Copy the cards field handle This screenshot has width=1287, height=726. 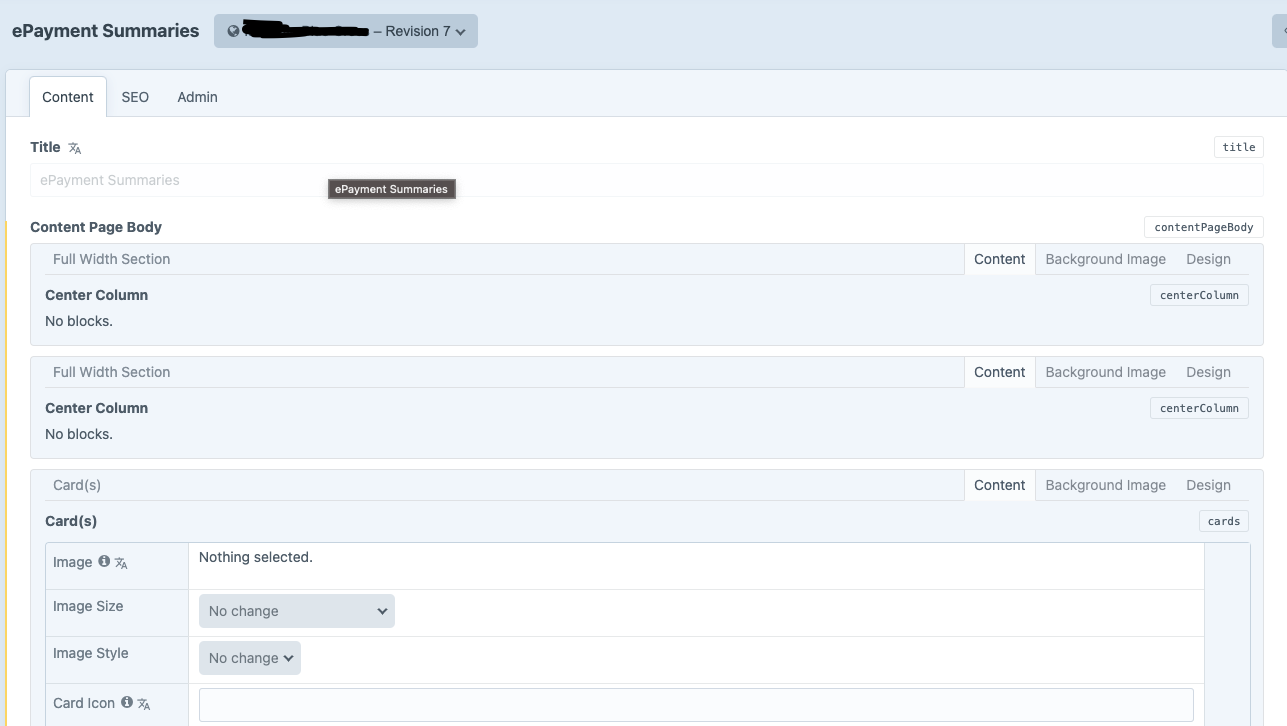click(1224, 521)
